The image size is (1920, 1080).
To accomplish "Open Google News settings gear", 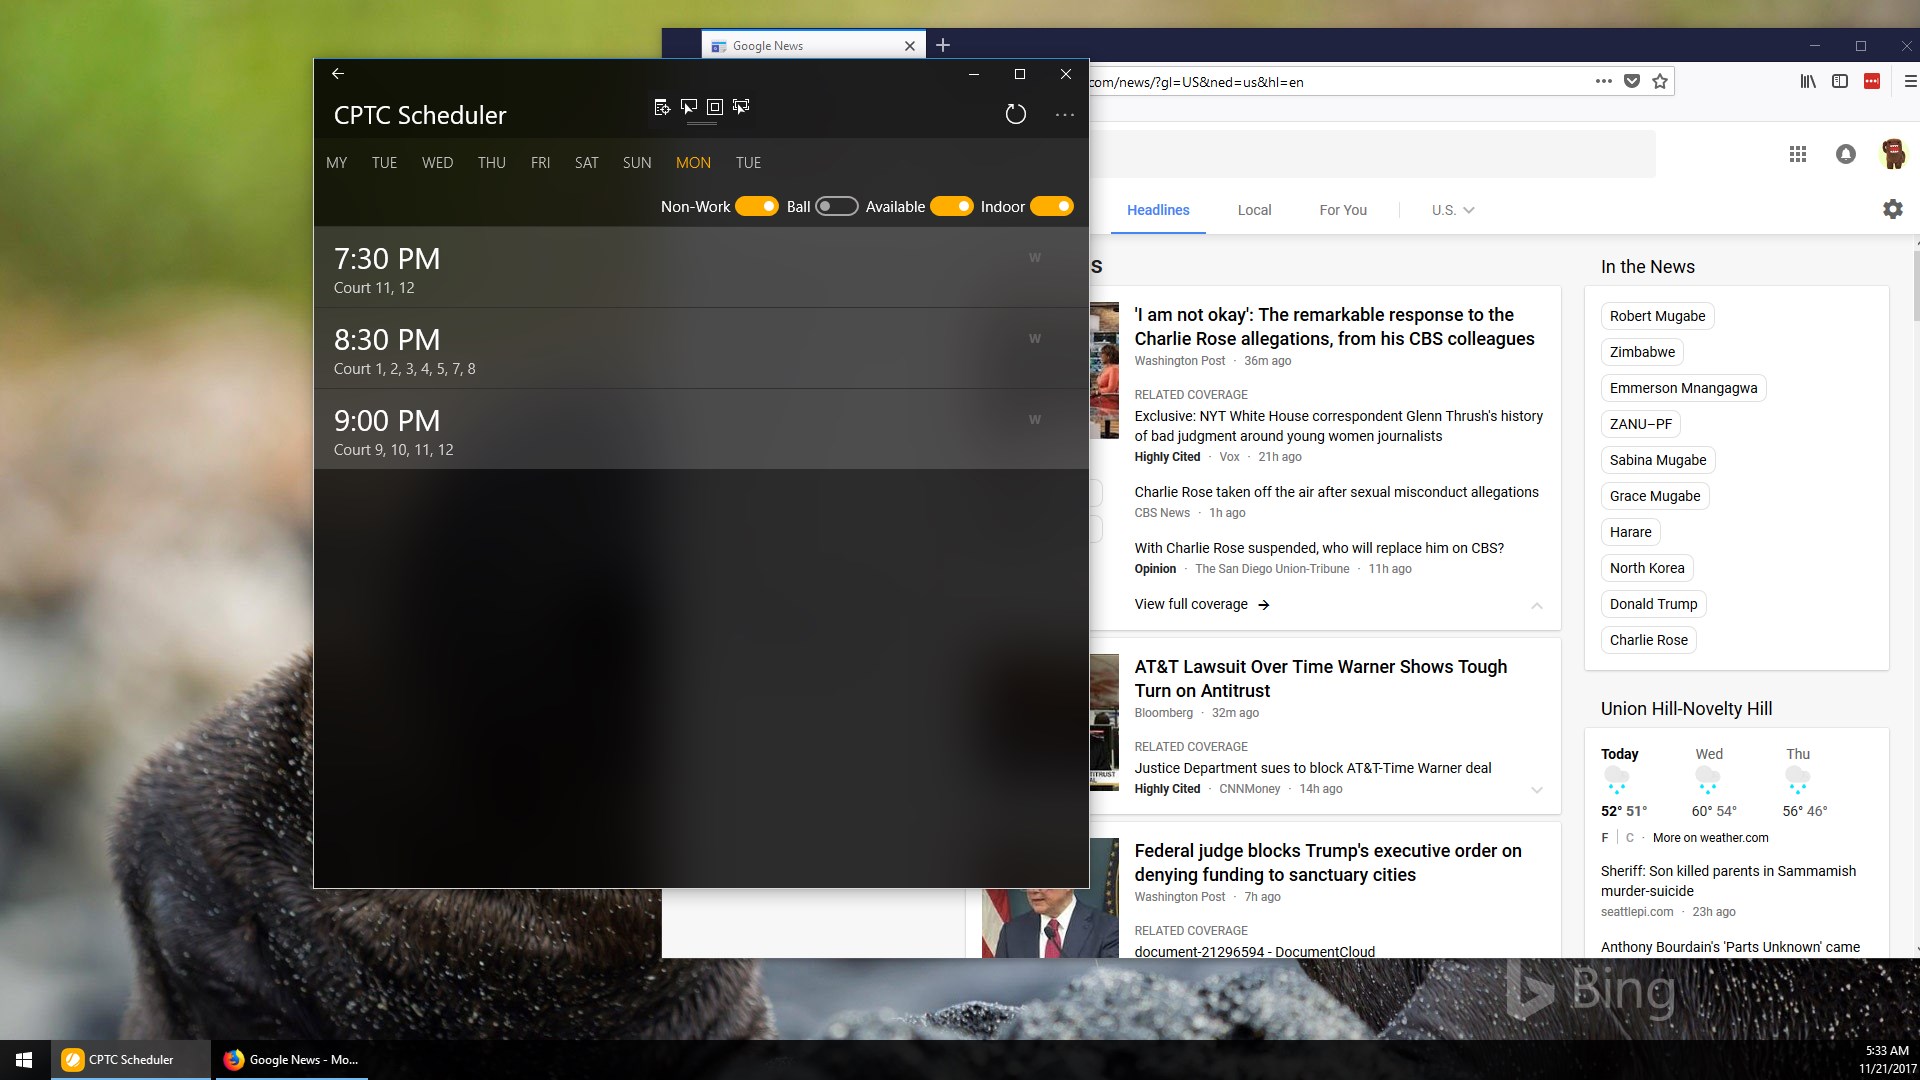I will tap(1892, 209).
